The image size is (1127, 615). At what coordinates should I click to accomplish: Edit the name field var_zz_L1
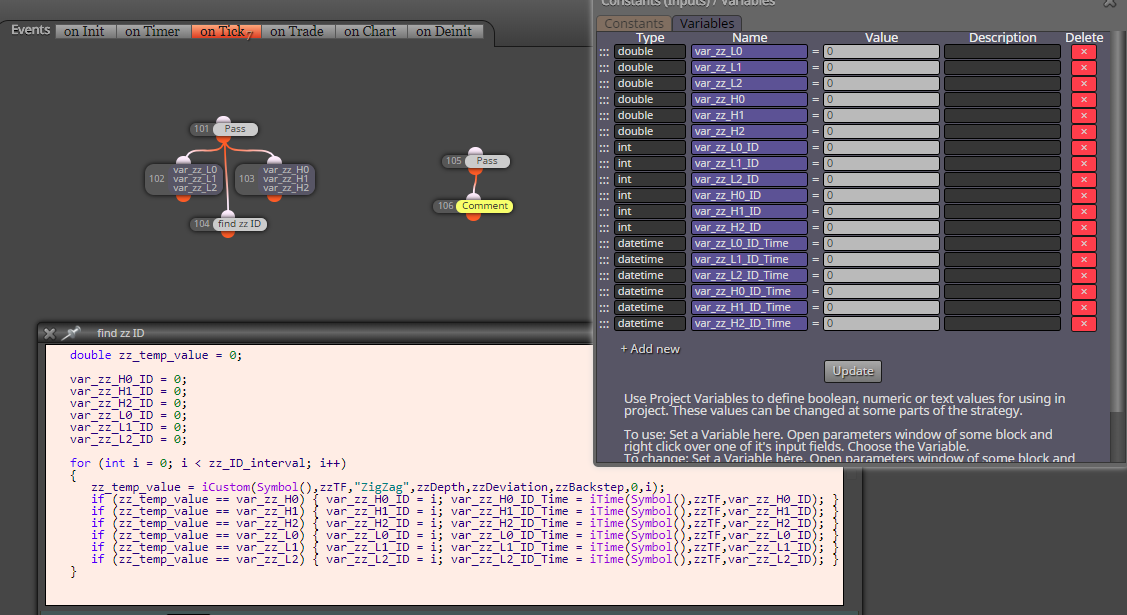point(749,68)
